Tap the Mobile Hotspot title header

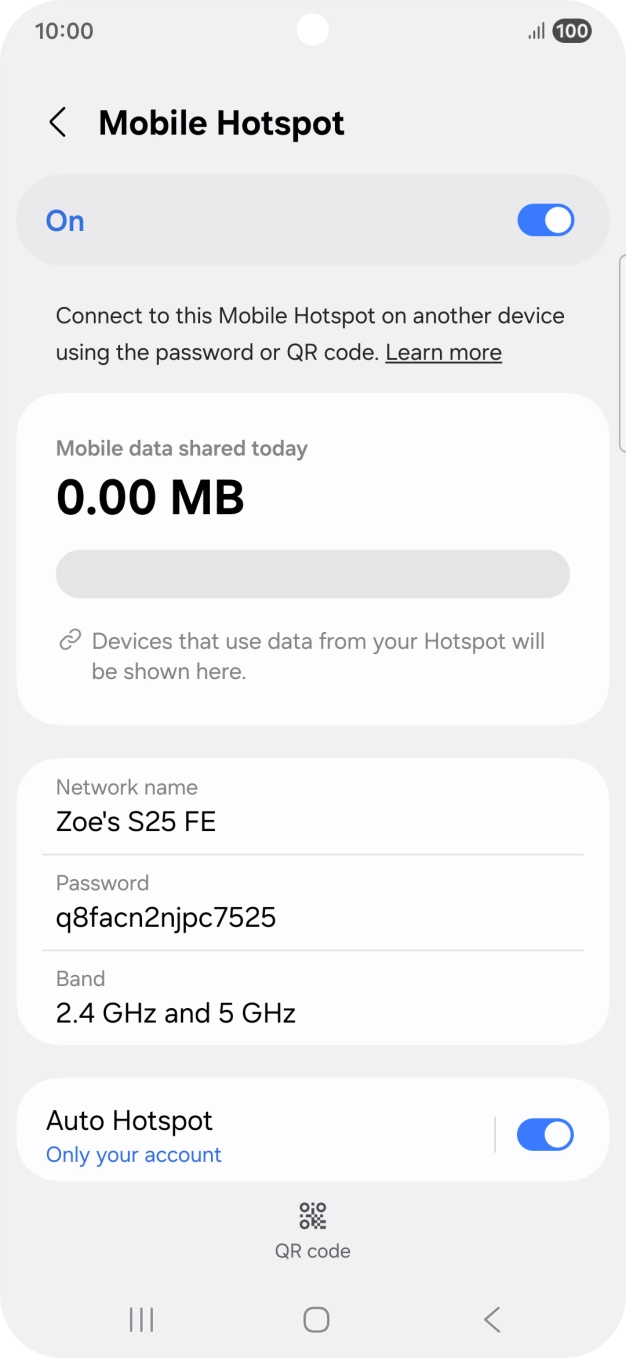(x=221, y=122)
